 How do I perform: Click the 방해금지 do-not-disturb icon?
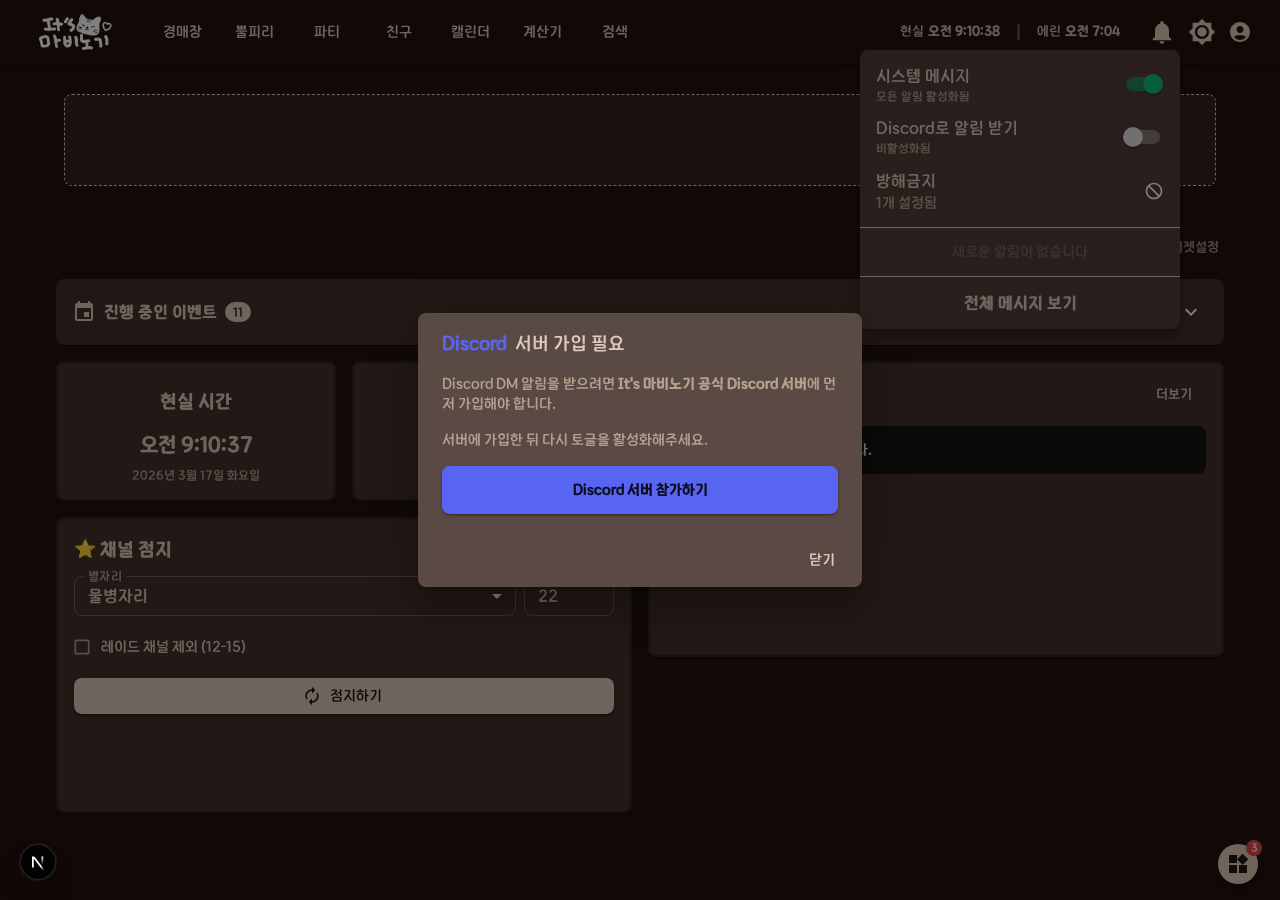[1154, 191]
